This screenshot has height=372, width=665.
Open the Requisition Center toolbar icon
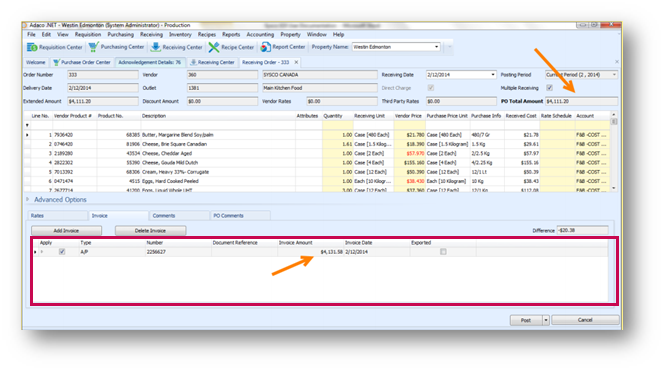coord(32,47)
